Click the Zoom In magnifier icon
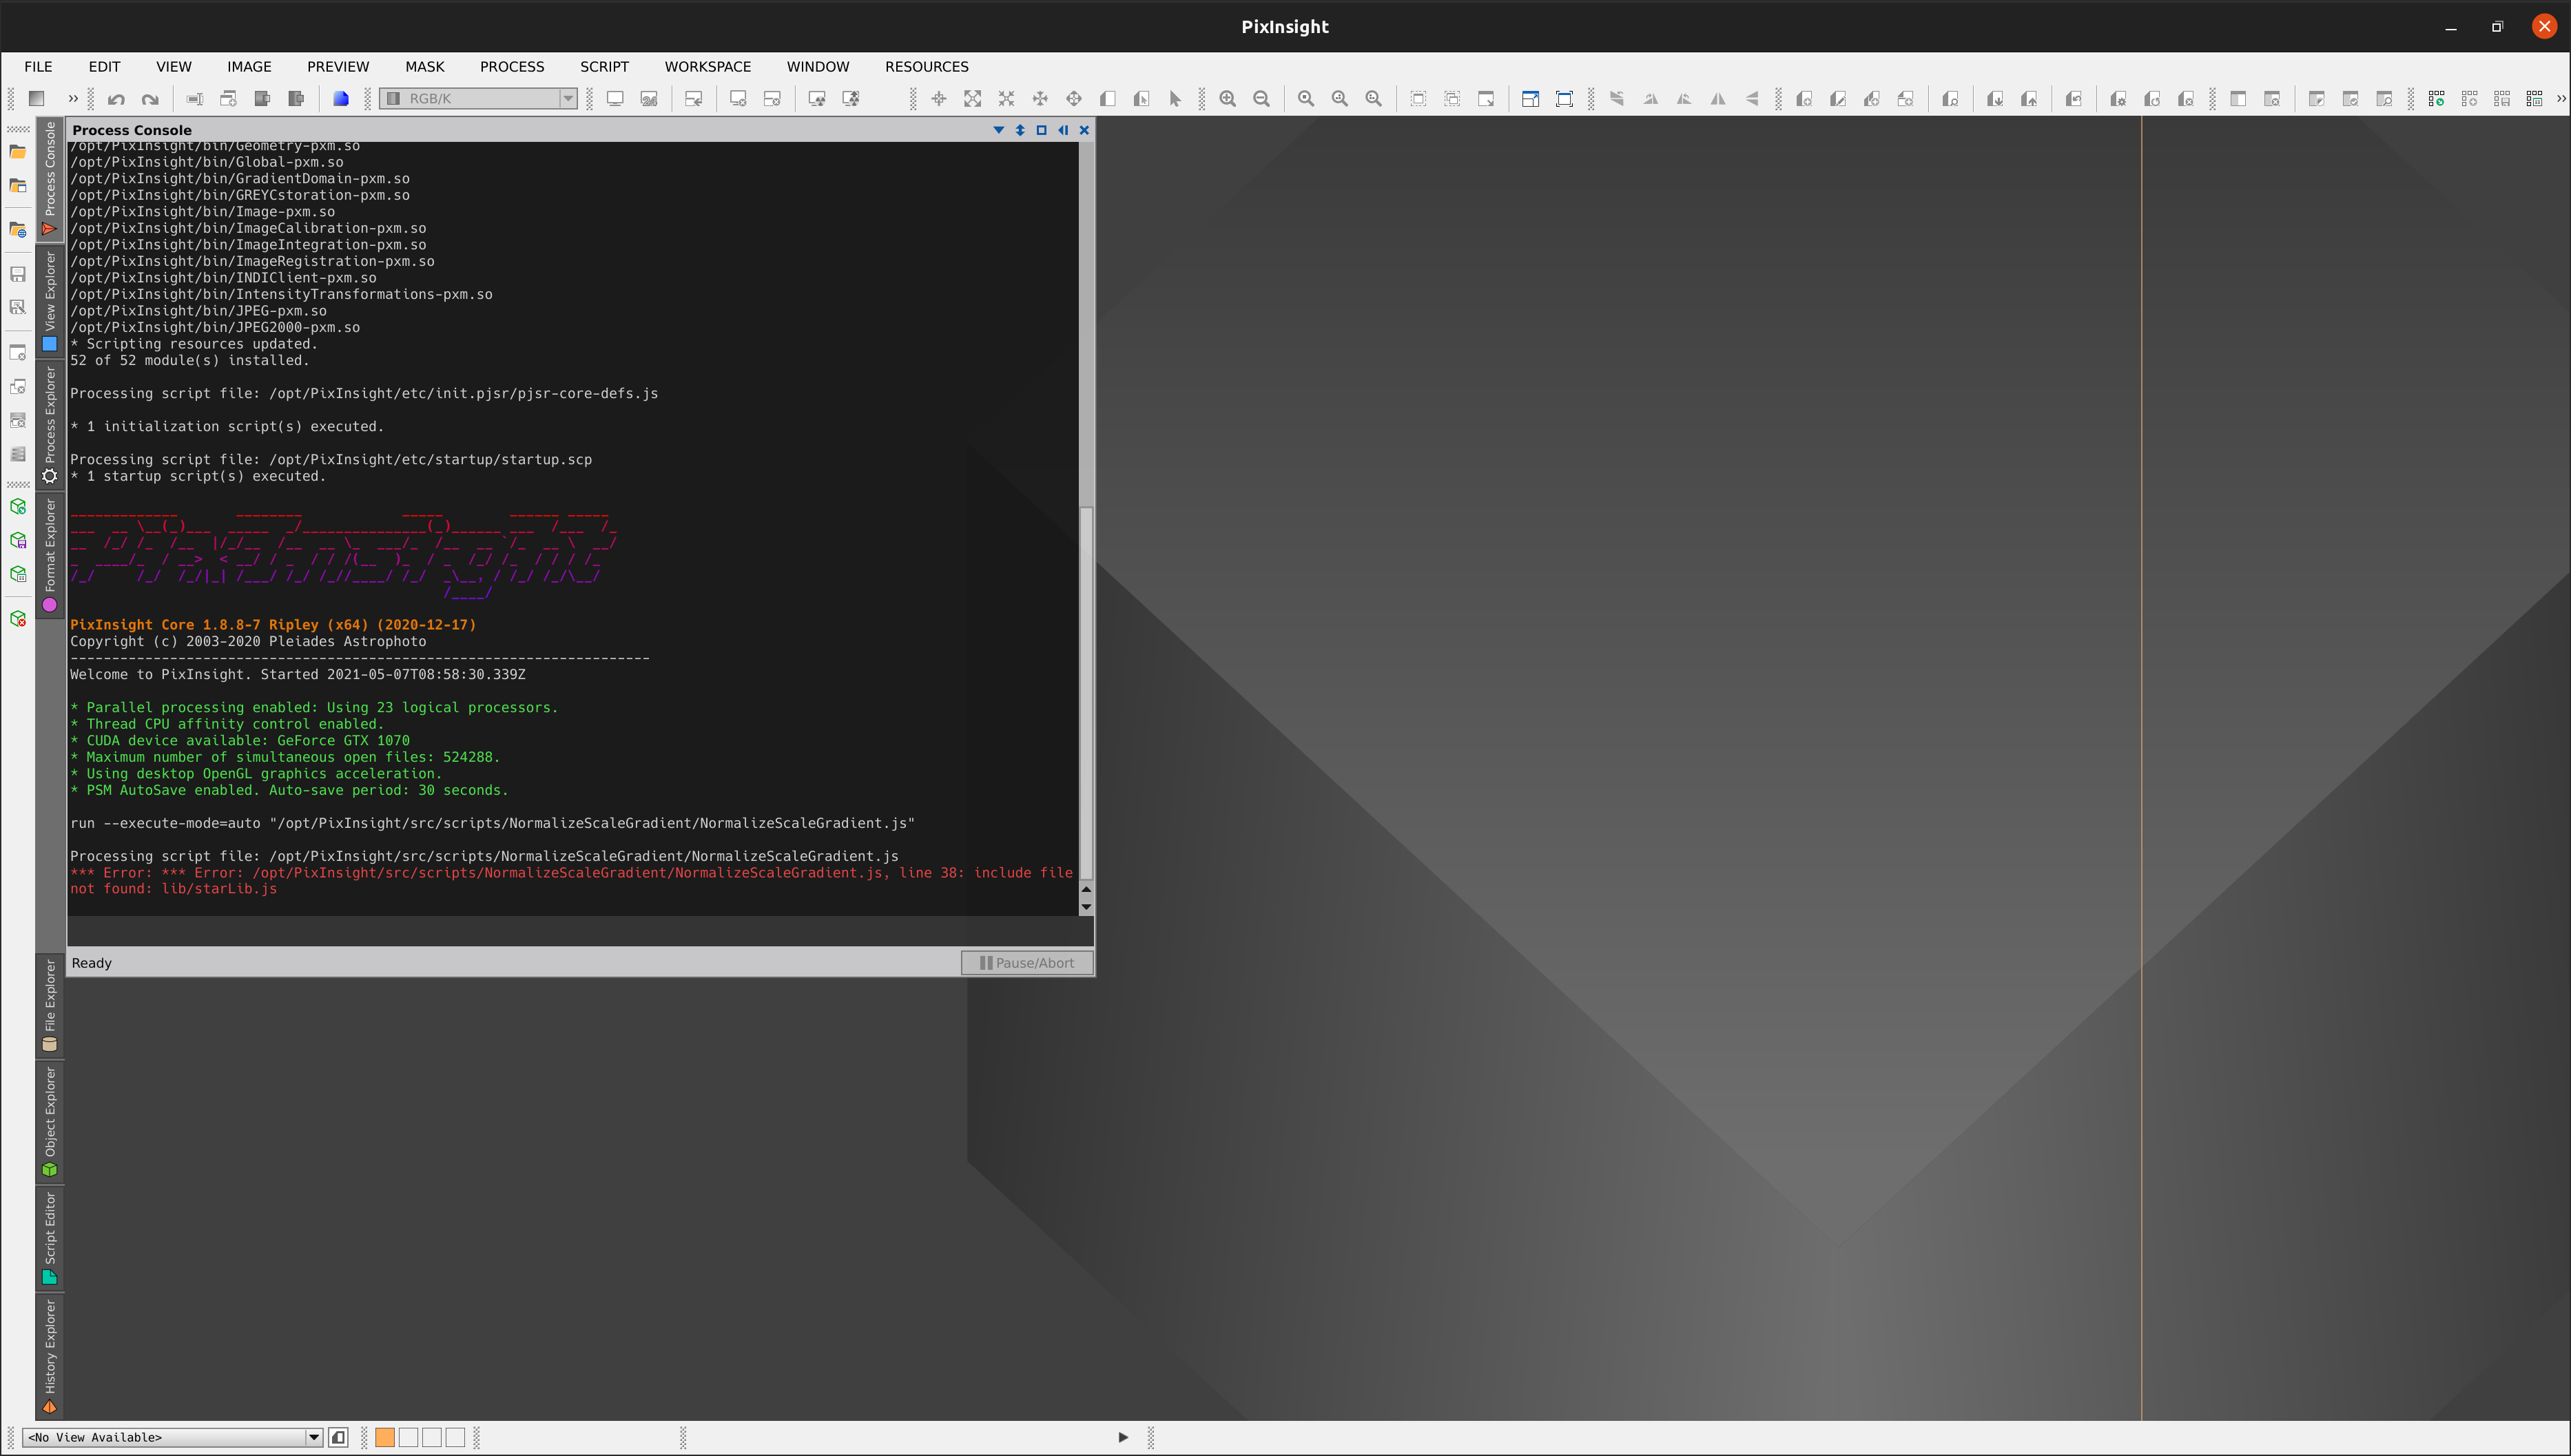 pos(1227,98)
